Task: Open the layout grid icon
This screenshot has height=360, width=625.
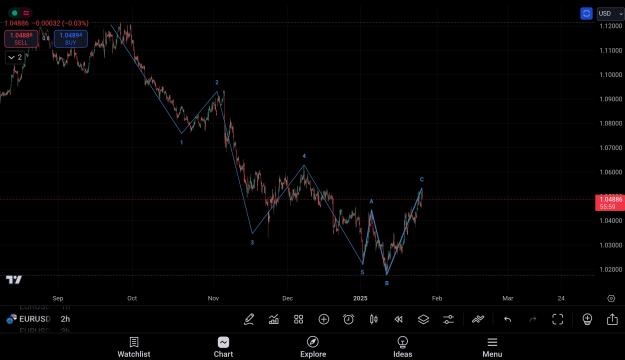Action: pos(299,319)
